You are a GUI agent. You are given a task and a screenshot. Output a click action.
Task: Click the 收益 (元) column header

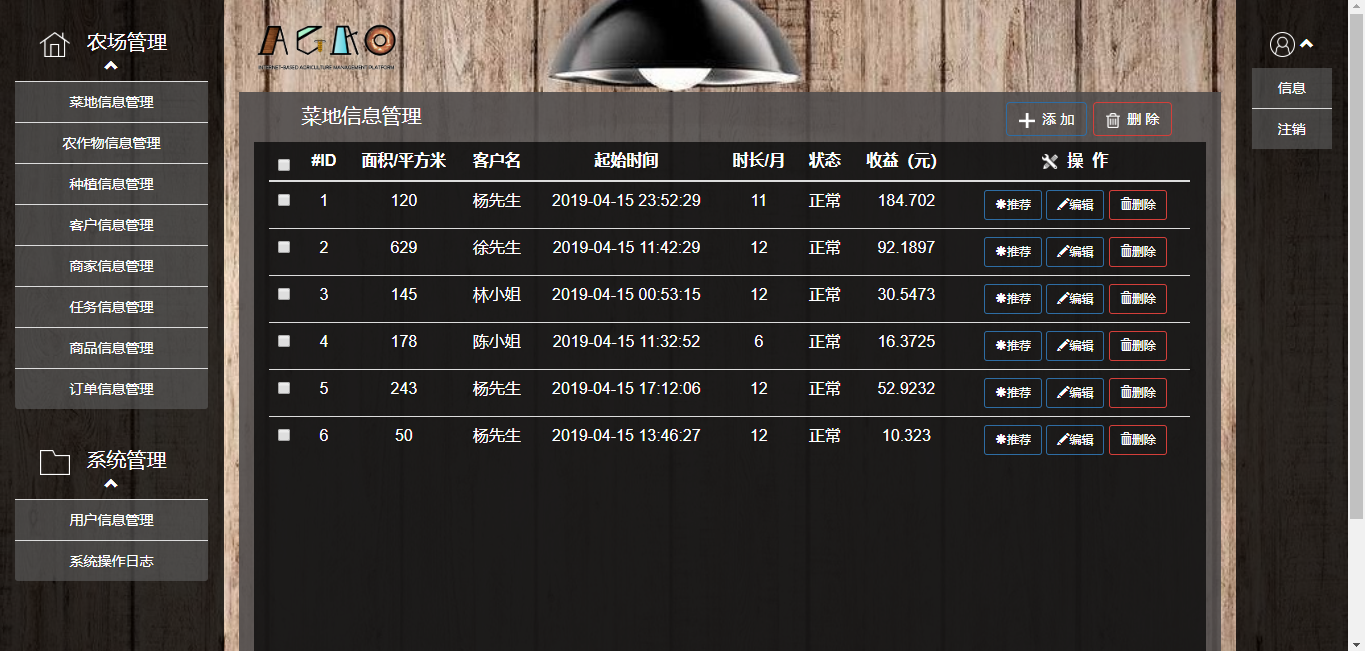[901, 161]
